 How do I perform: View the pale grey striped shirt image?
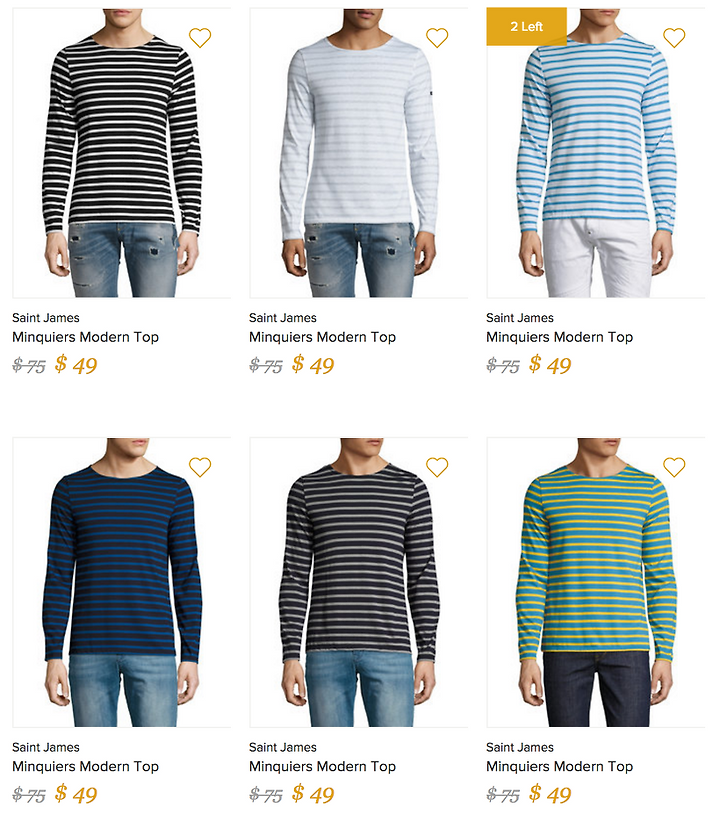click(x=359, y=153)
